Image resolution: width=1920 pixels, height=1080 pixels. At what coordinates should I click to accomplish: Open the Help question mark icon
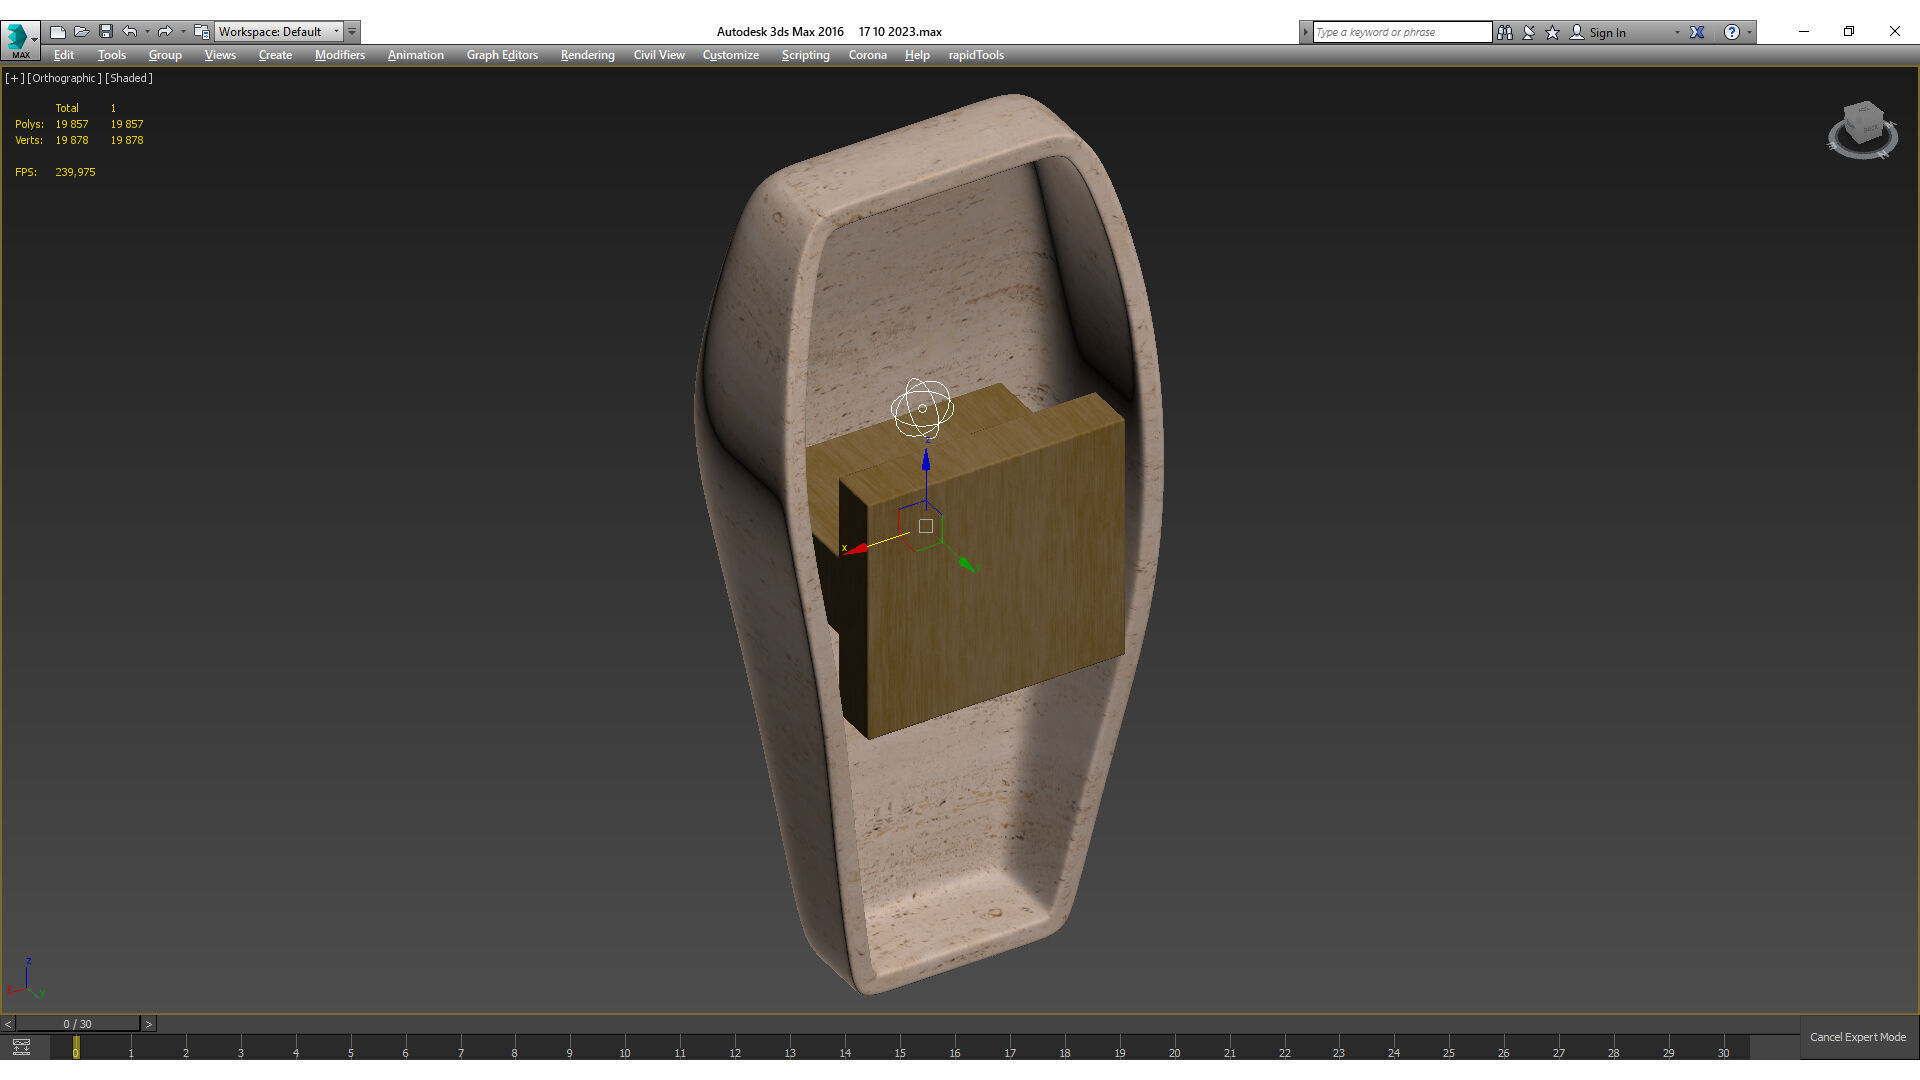(x=1732, y=32)
